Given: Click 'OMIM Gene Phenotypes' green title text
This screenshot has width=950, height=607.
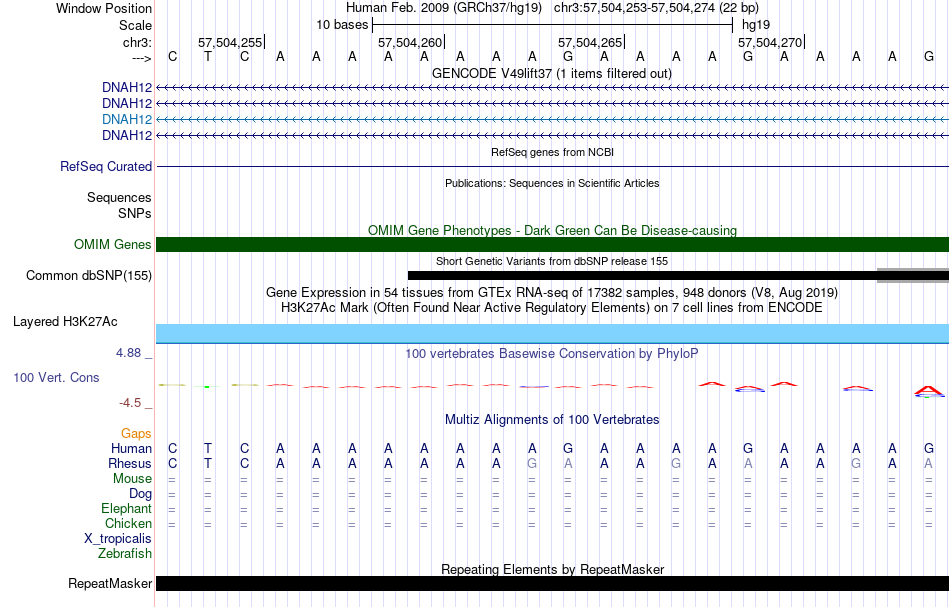Looking at the screenshot, I should pos(552,230).
